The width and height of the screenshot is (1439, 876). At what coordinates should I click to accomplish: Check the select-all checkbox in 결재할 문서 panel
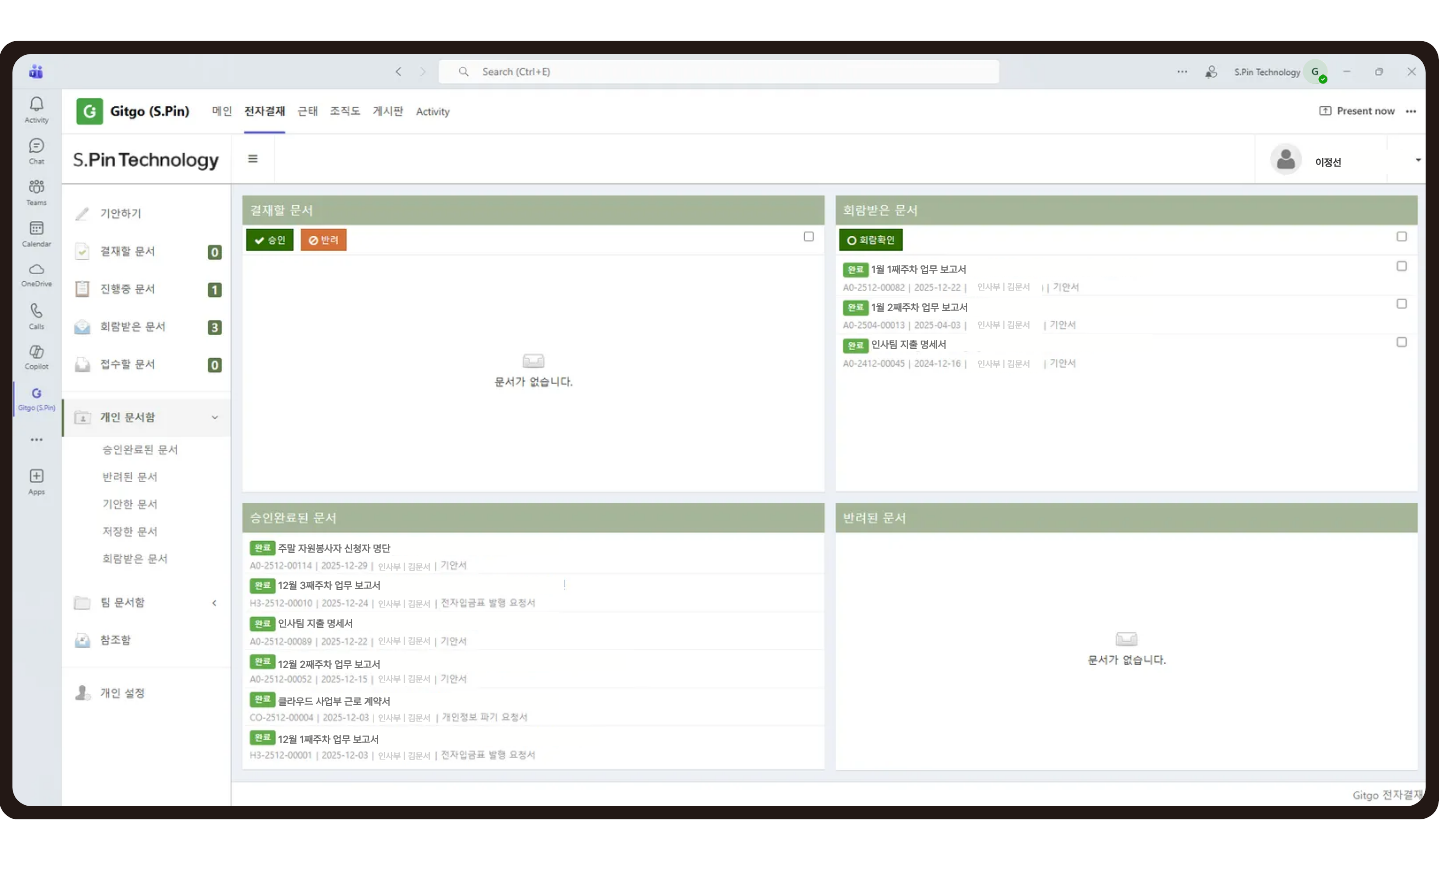809,237
